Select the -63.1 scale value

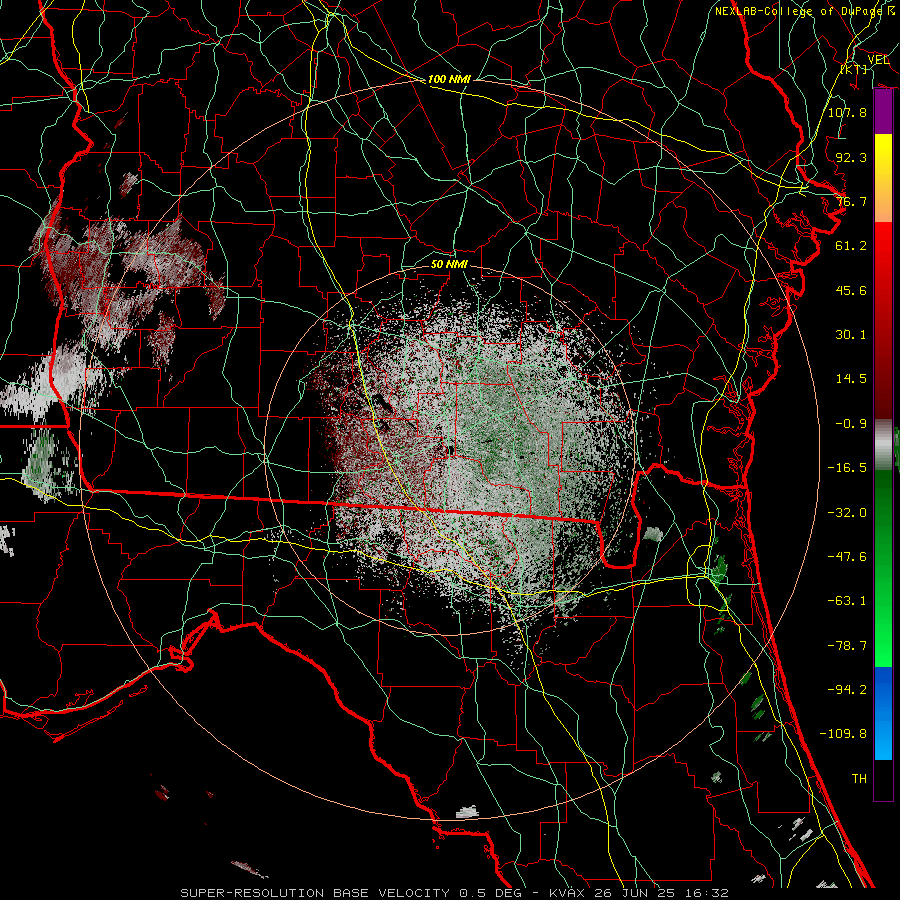[847, 601]
